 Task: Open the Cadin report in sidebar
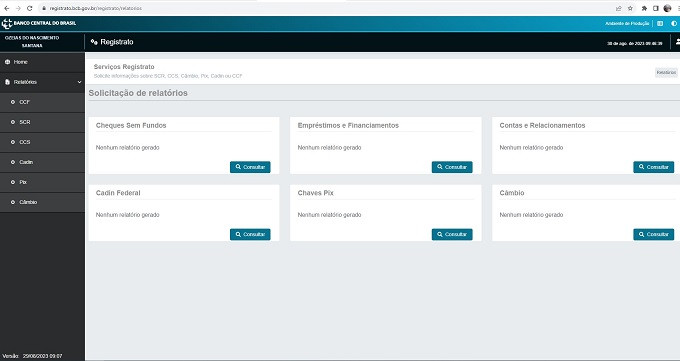pos(42,162)
